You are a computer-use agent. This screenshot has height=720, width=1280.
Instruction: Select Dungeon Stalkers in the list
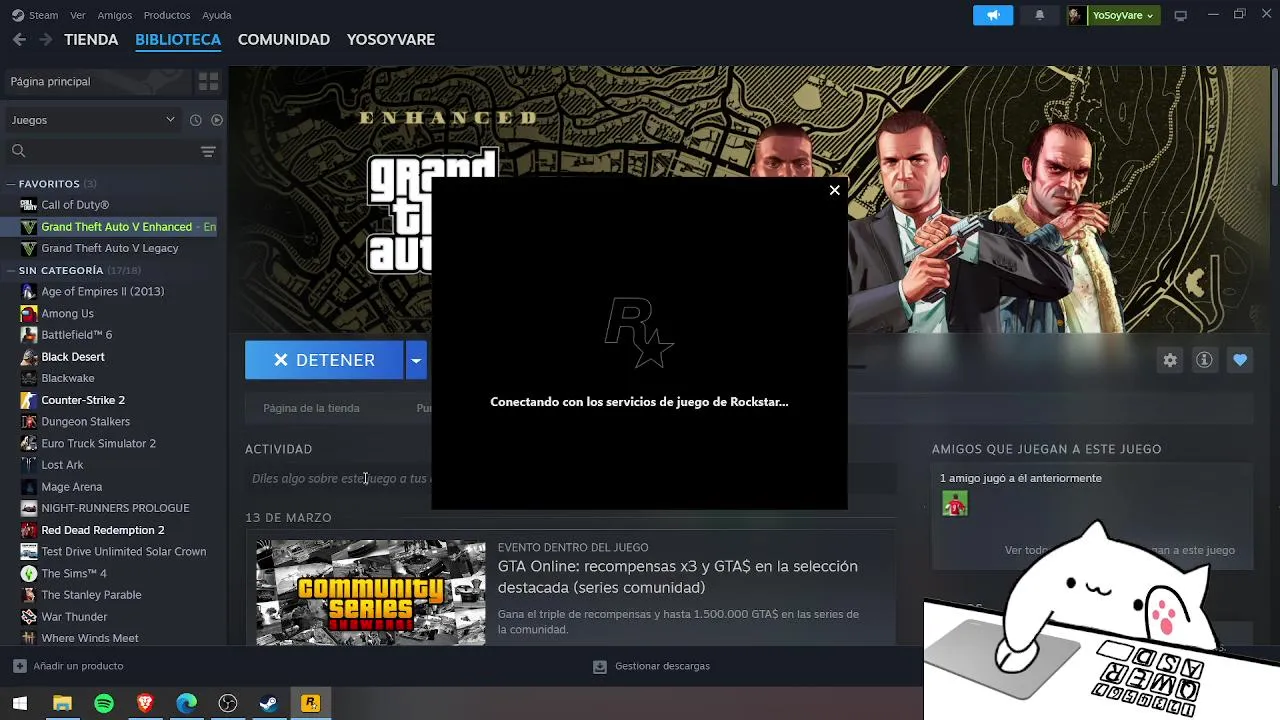[86, 422]
